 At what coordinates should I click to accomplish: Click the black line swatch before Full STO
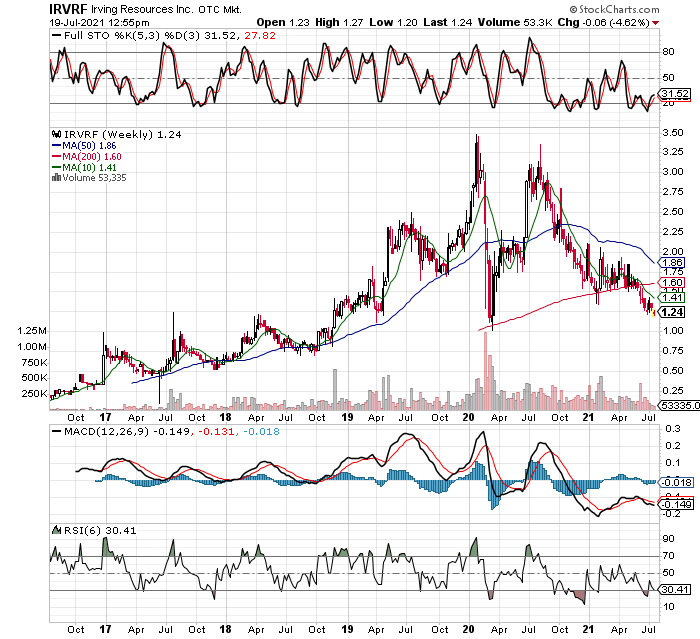click(56, 36)
